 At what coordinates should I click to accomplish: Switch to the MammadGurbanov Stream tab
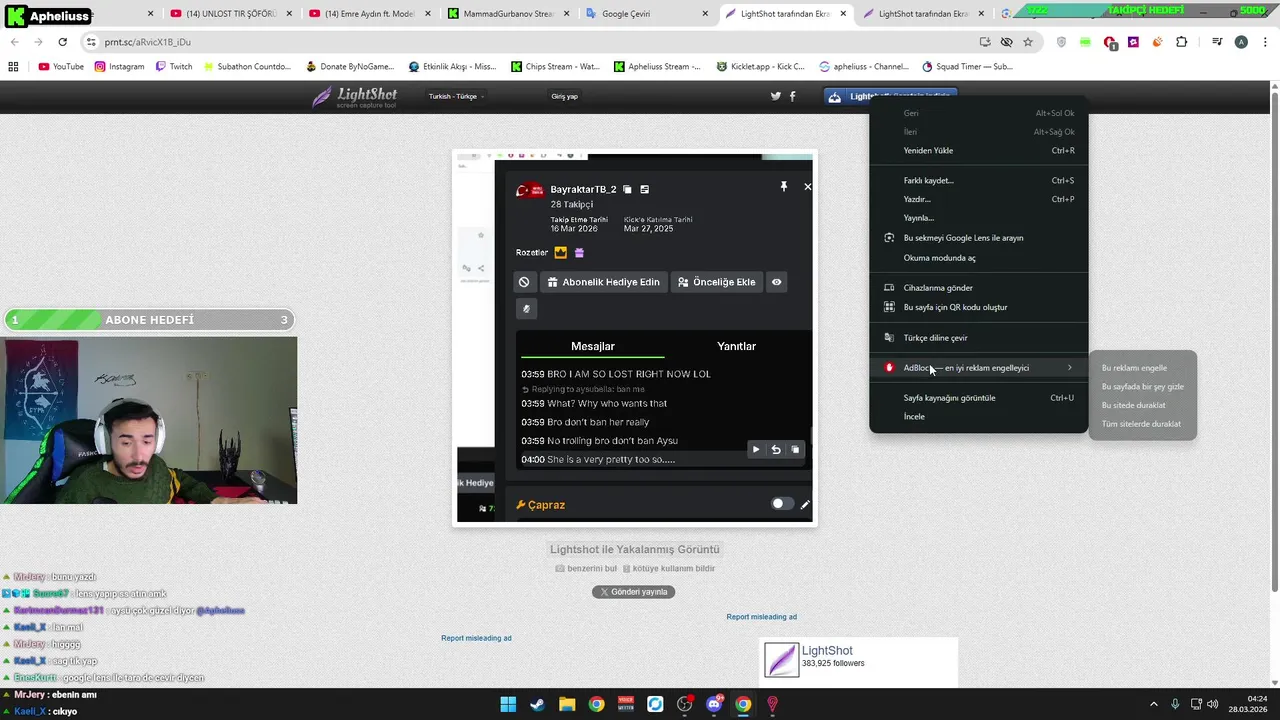[x=507, y=14]
